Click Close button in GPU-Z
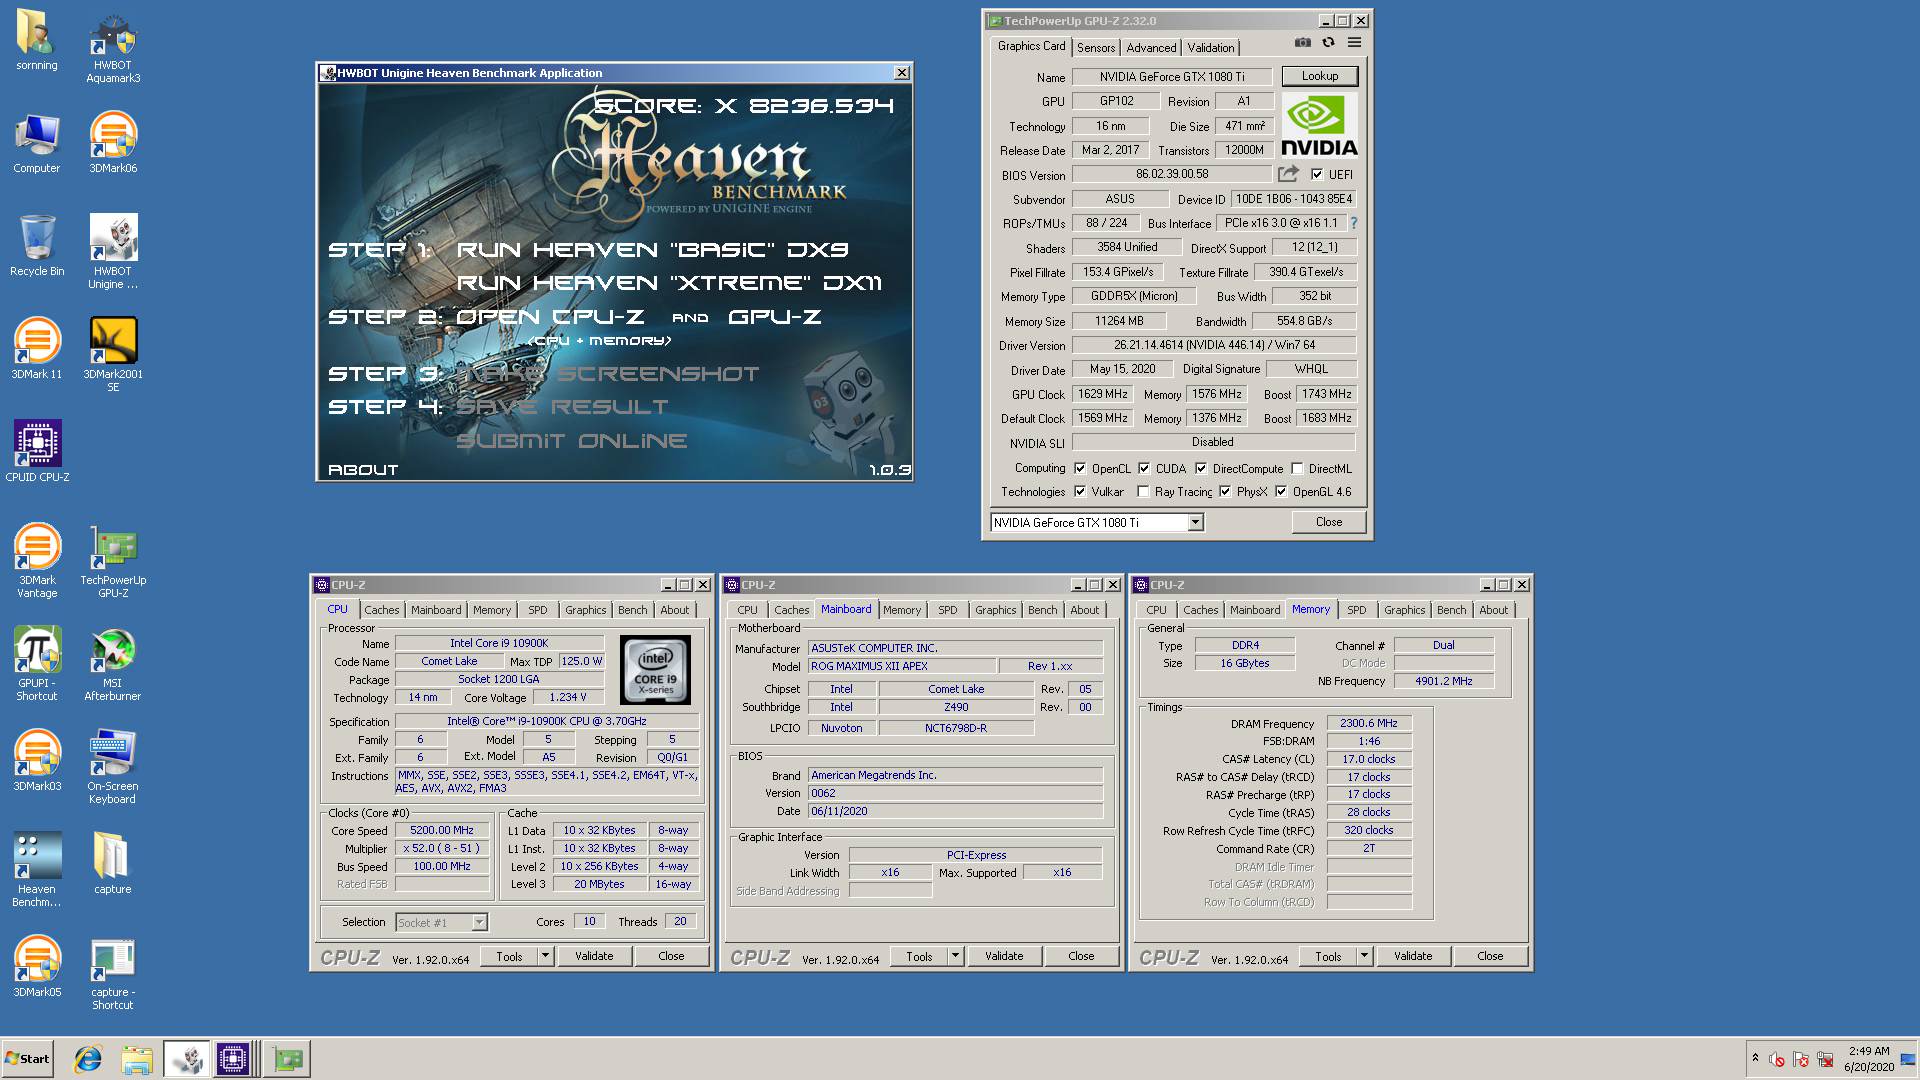 coord(1328,522)
